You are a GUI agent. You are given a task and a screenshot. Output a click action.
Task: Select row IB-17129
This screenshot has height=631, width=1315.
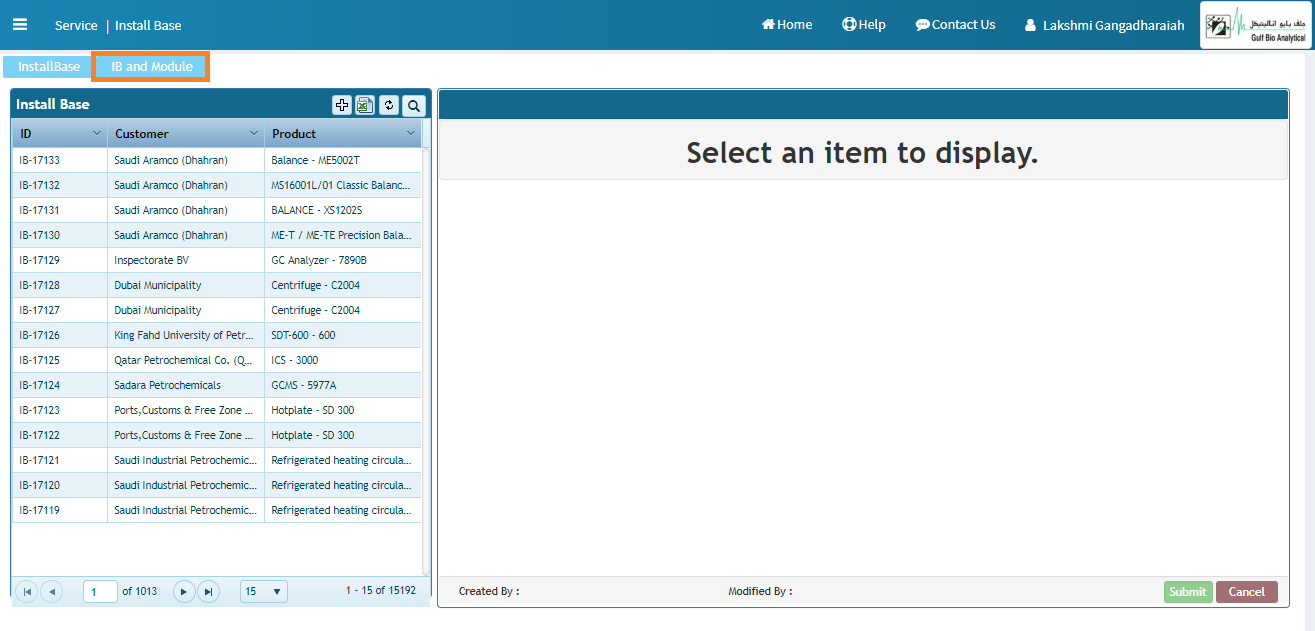pyautogui.click(x=217, y=260)
